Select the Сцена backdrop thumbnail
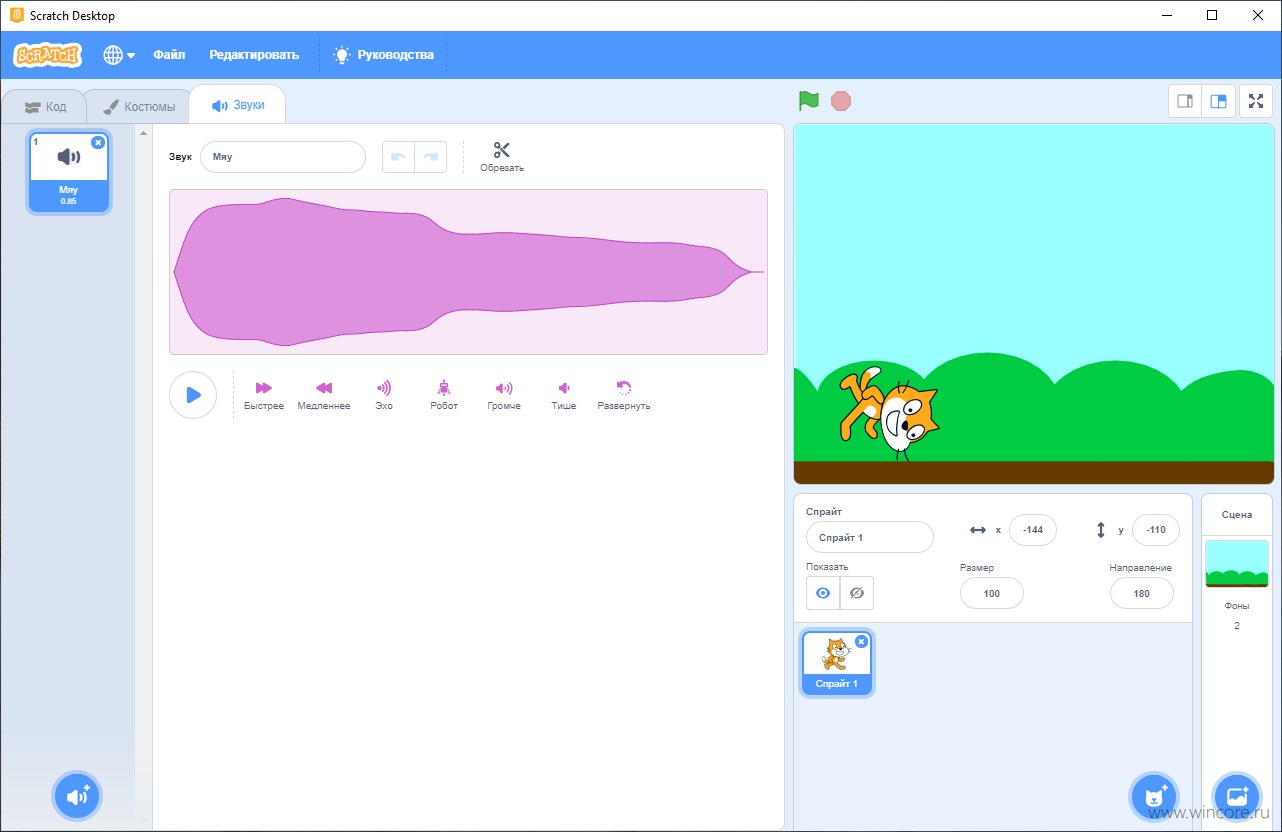The image size is (1282, 832). pos(1237,564)
